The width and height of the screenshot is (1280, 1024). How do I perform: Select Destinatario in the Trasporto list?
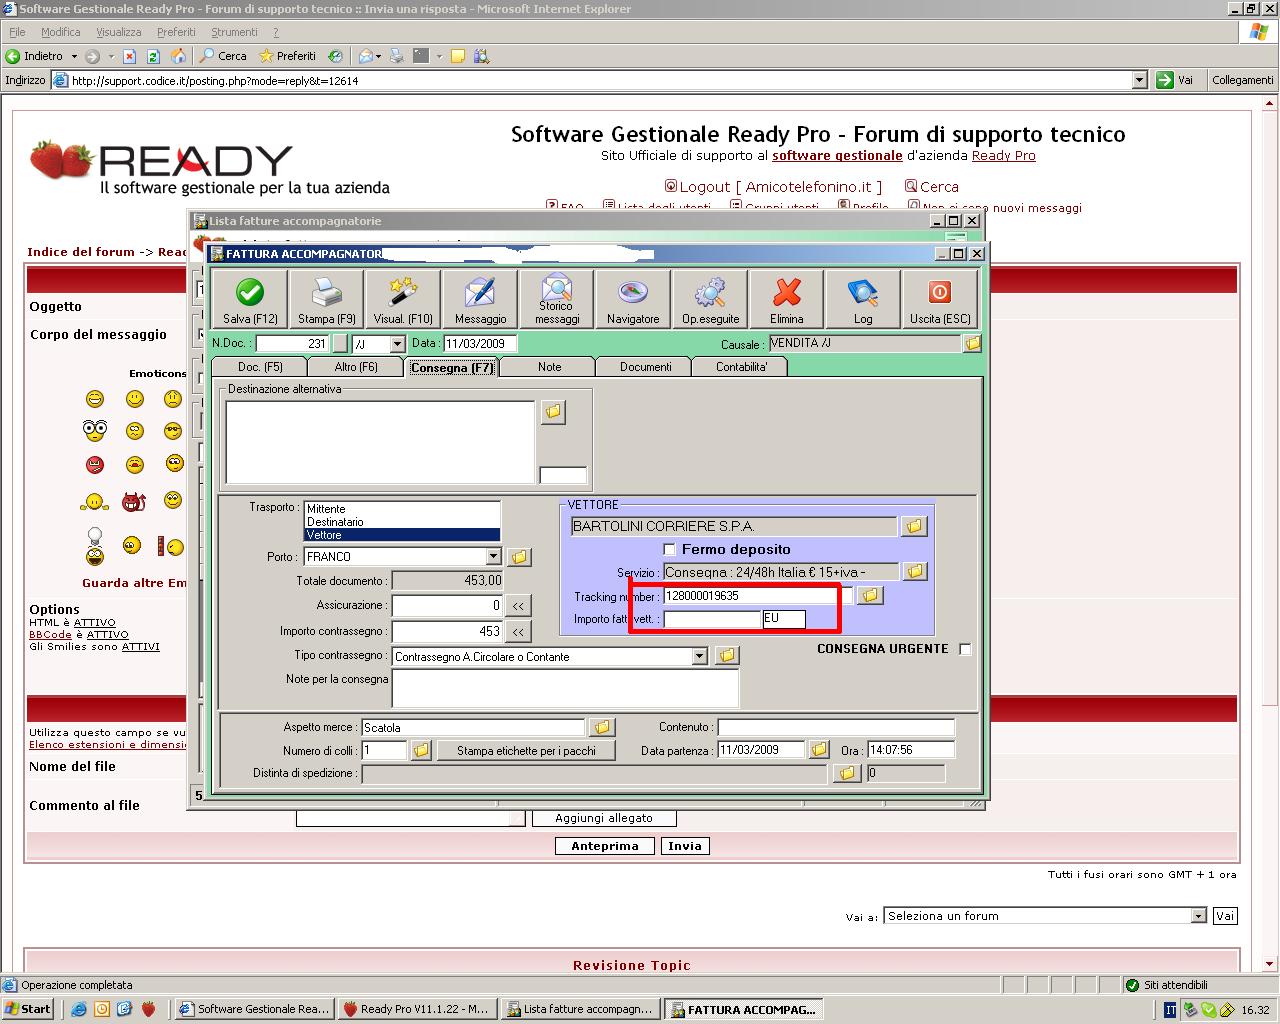tap(402, 522)
